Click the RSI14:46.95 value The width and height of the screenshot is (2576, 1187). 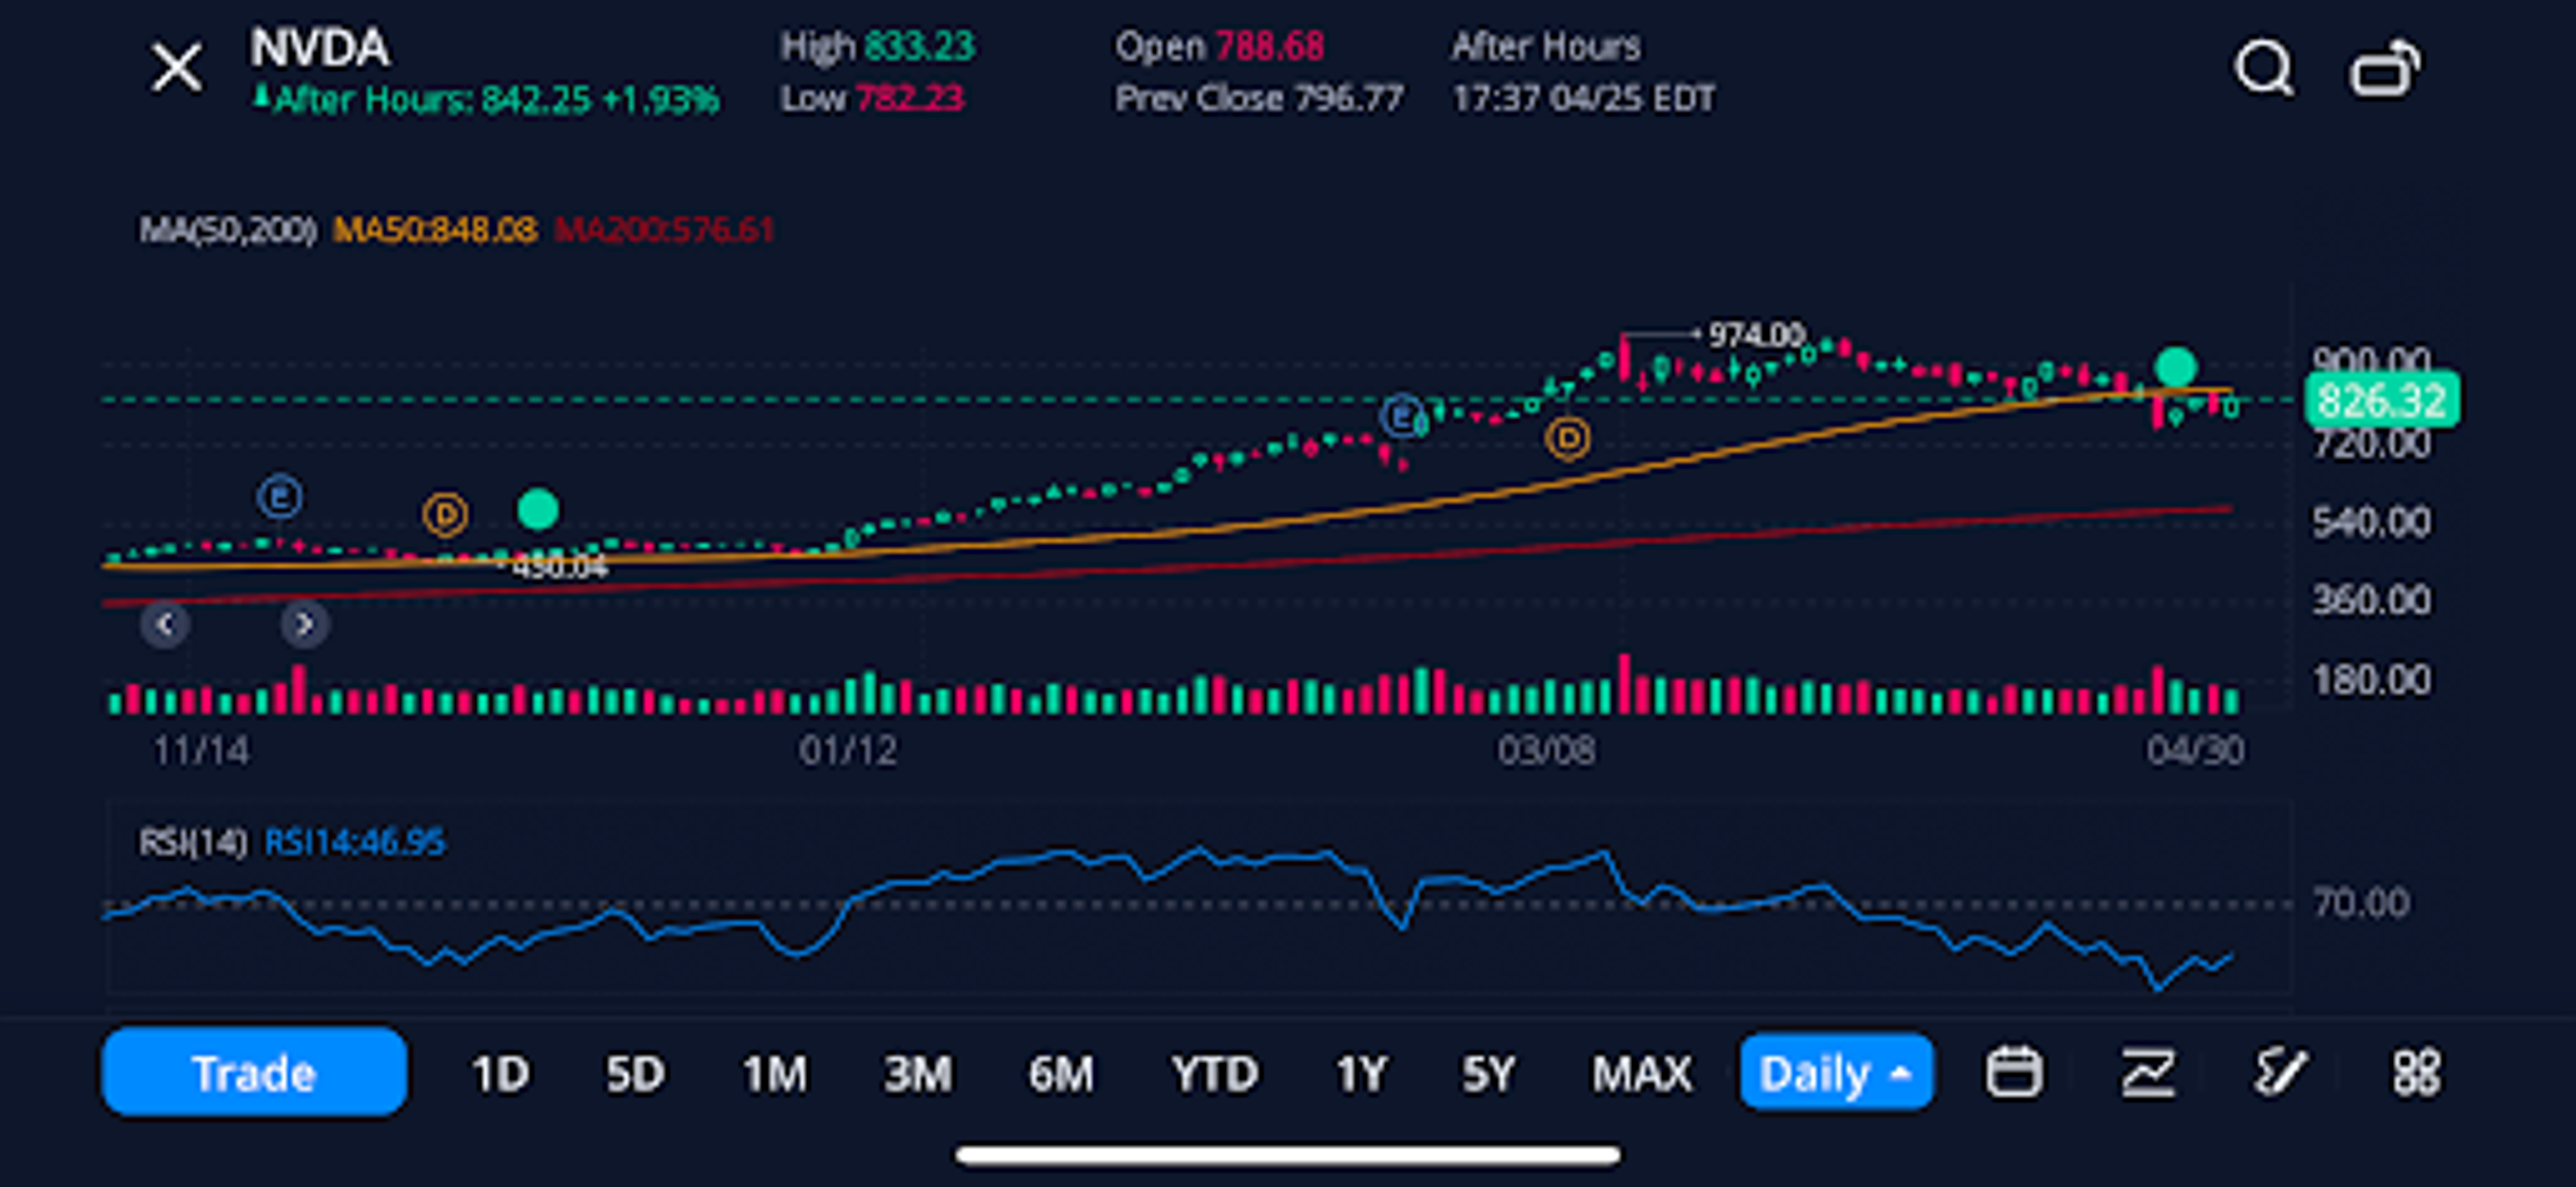[354, 842]
